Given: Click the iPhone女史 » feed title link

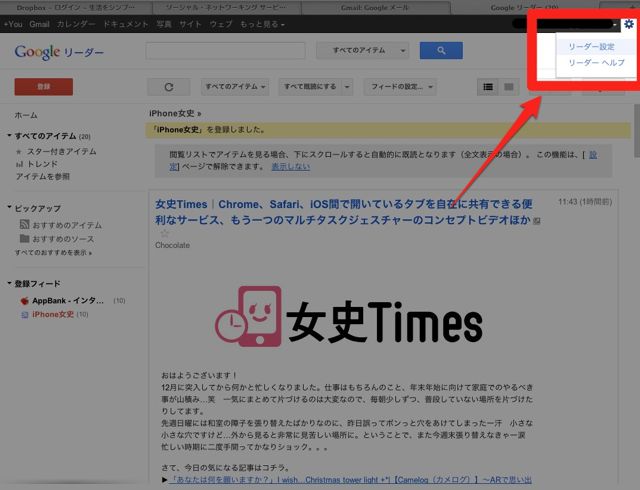Looking at the screenshot, I should coord(175,114).
